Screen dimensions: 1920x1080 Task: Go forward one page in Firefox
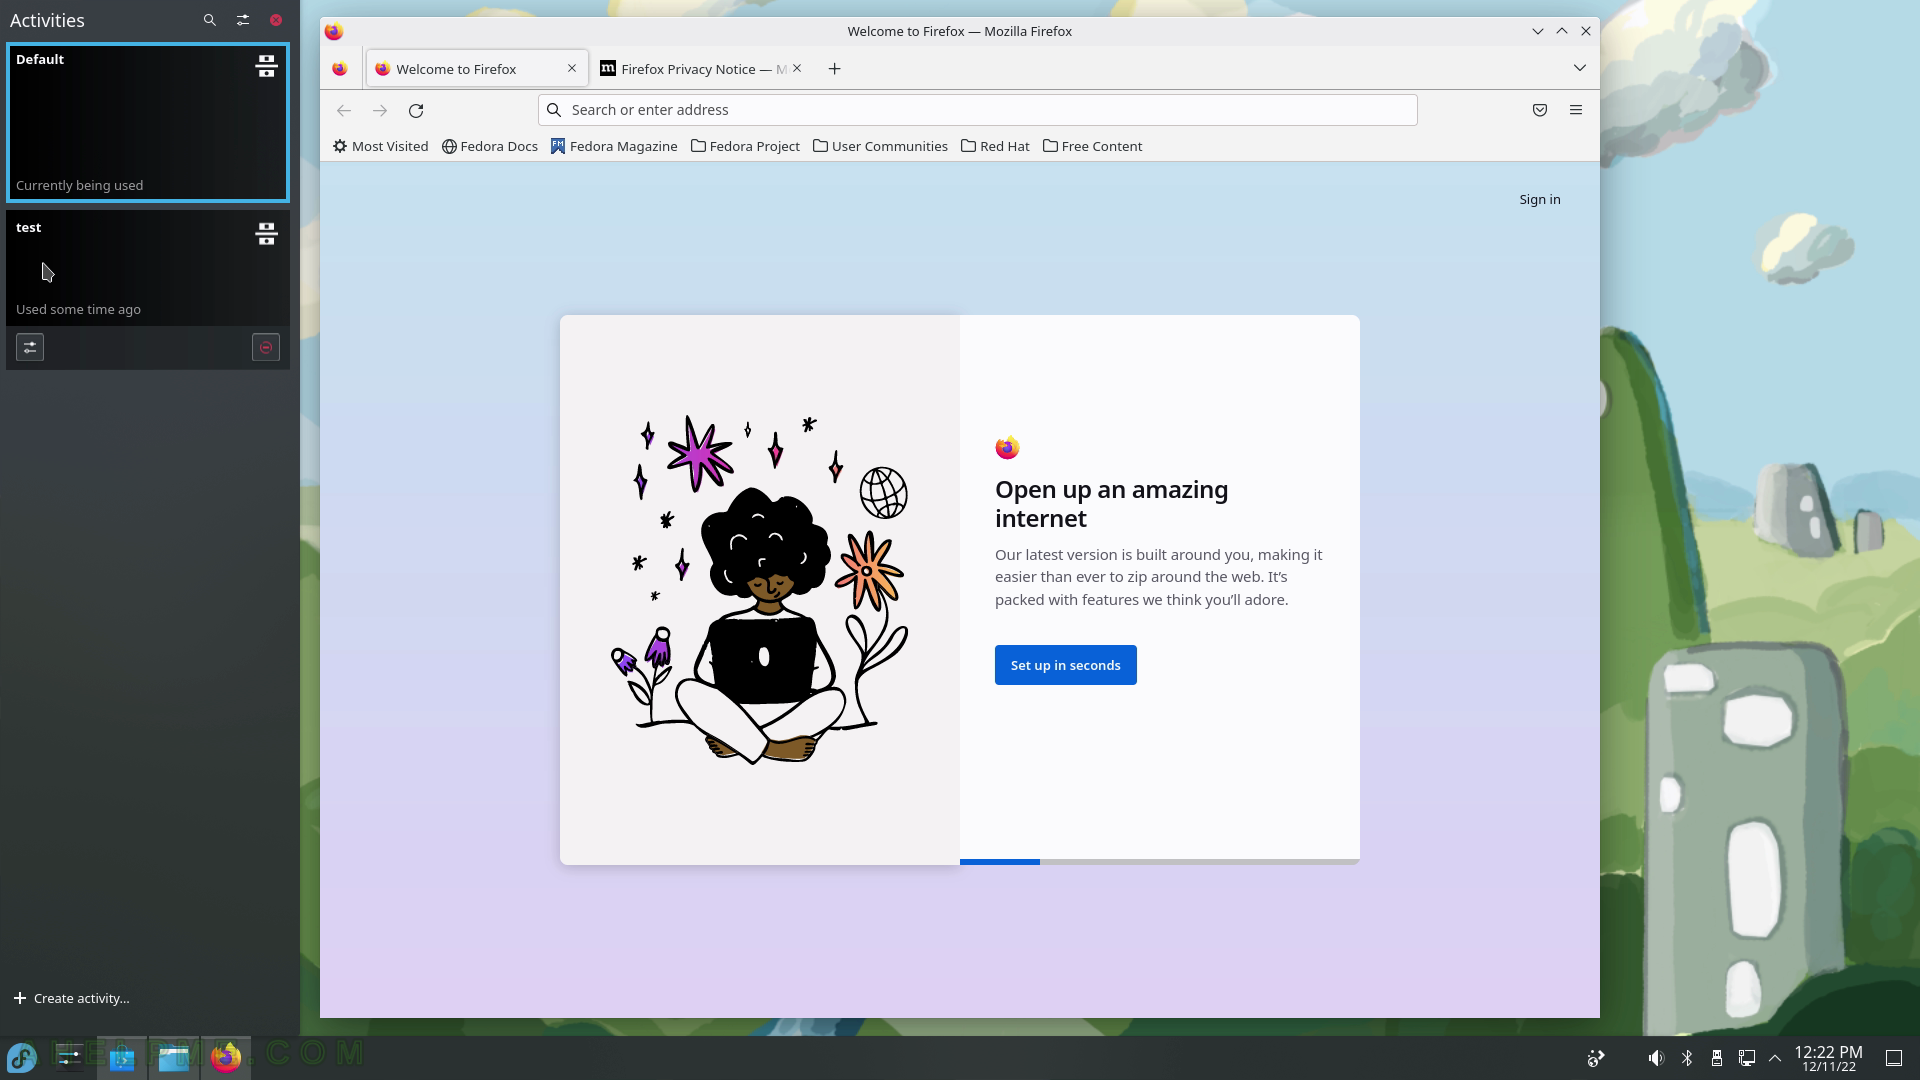coord(380,110)
